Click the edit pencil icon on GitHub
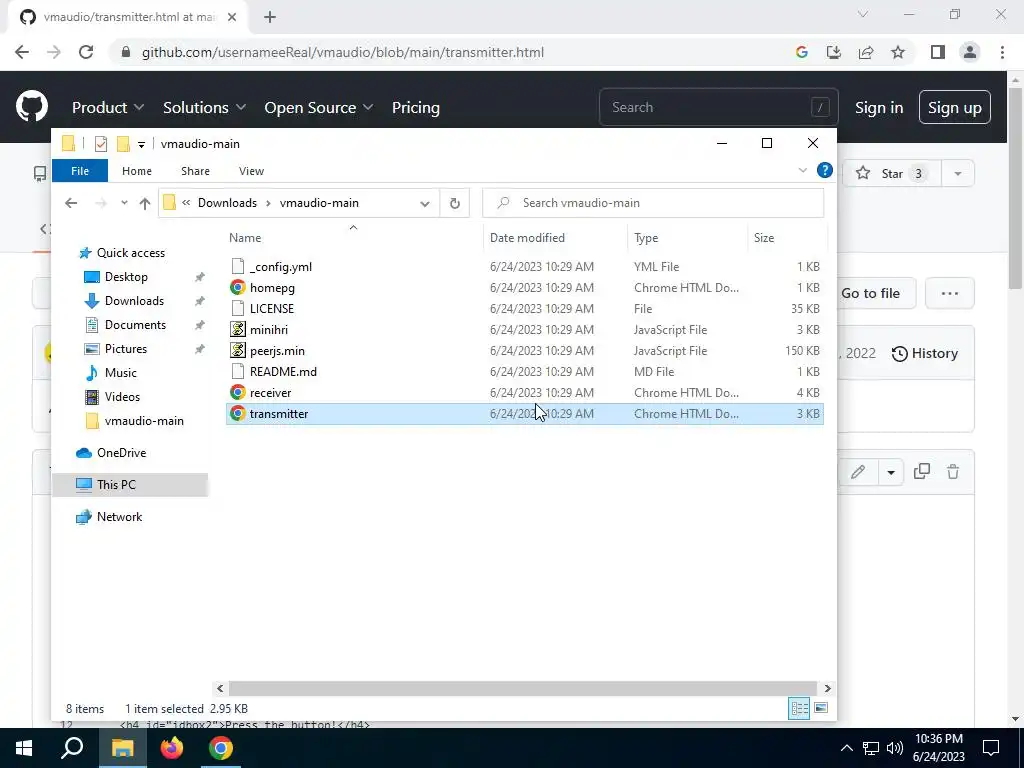The width and height of the screenshot is (1024, 768). (x=858, y=472)
